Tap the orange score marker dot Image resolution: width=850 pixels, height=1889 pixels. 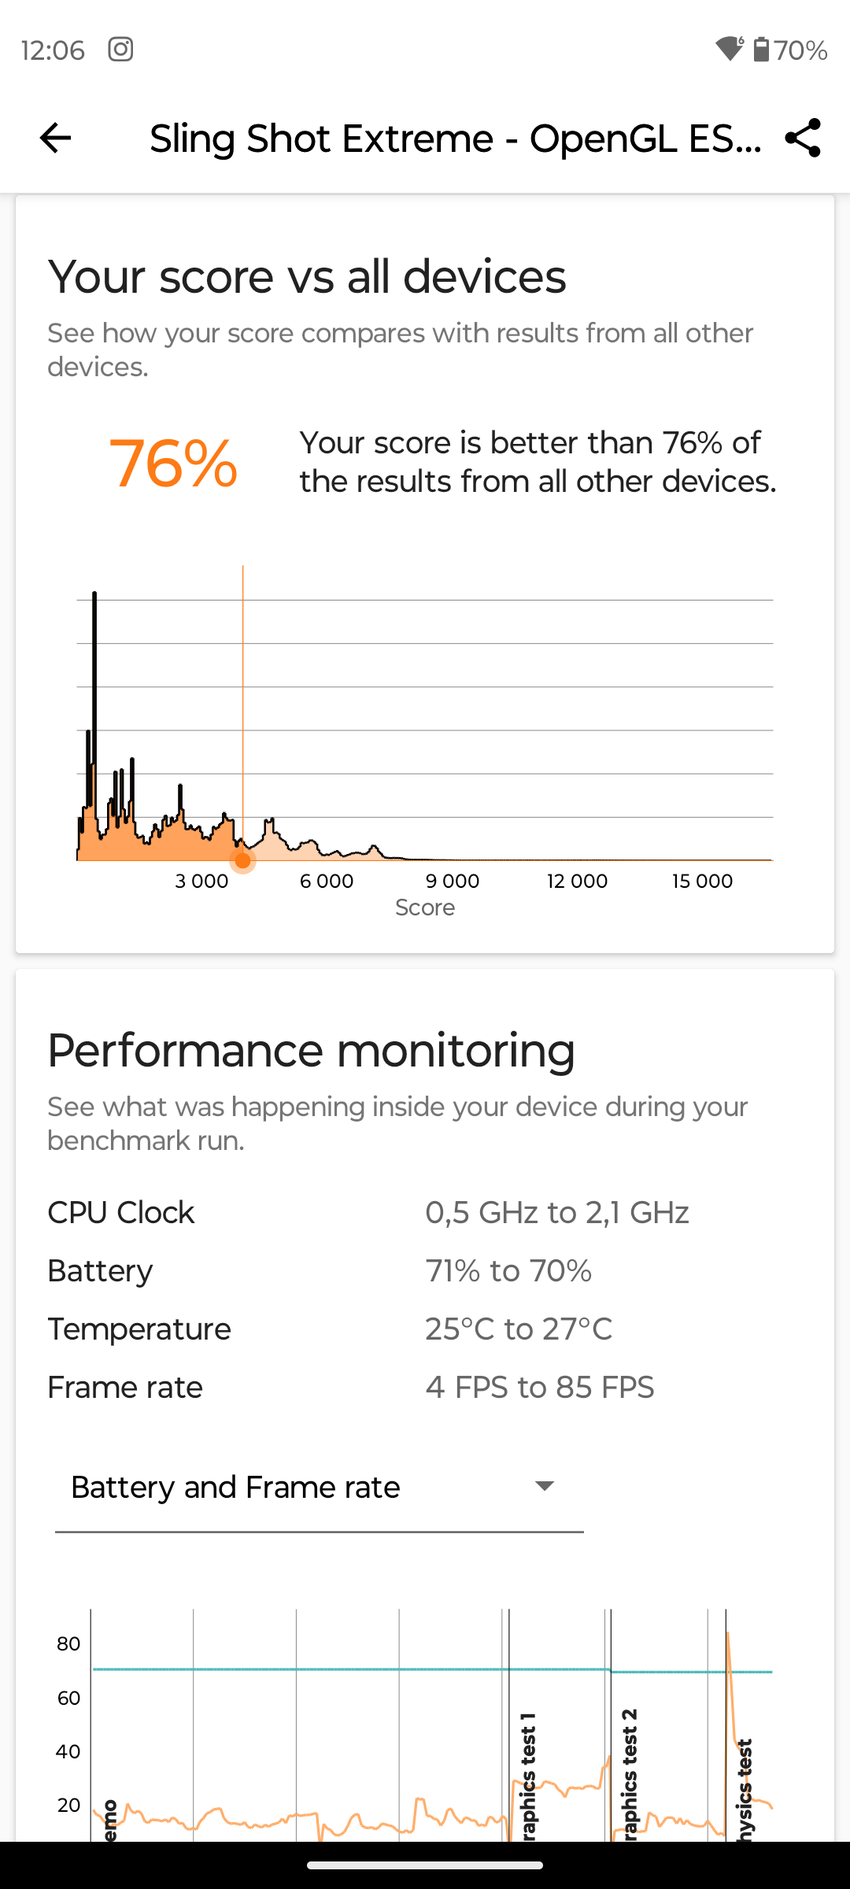(x=243, y=860)
